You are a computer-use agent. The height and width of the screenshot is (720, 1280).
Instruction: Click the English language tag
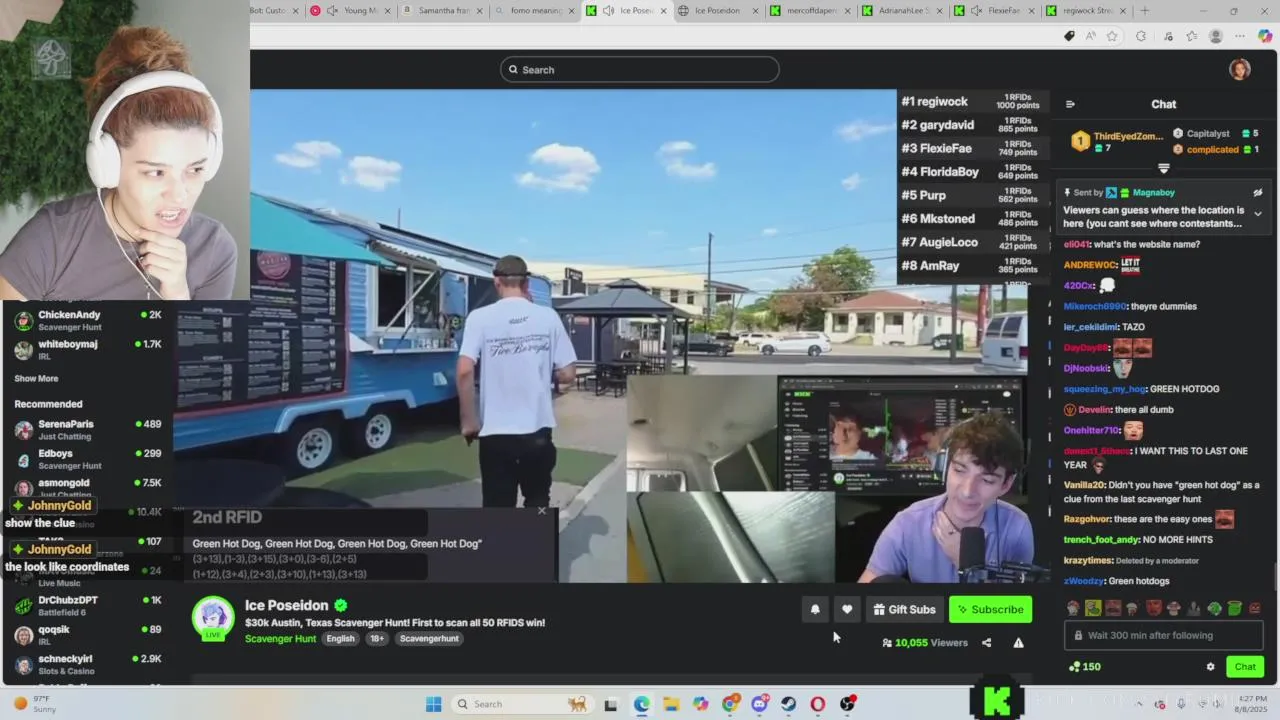pyautogui.click(x=340, y=639)
